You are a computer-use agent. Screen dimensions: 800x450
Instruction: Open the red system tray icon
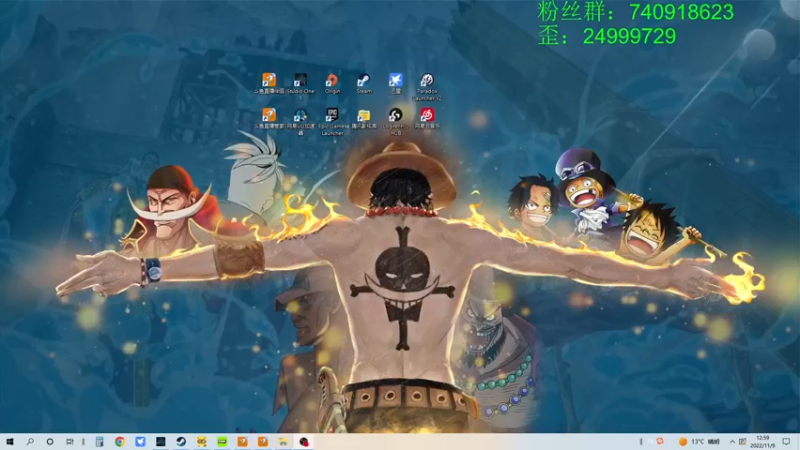pyautogui.click(x=660, y=441)
